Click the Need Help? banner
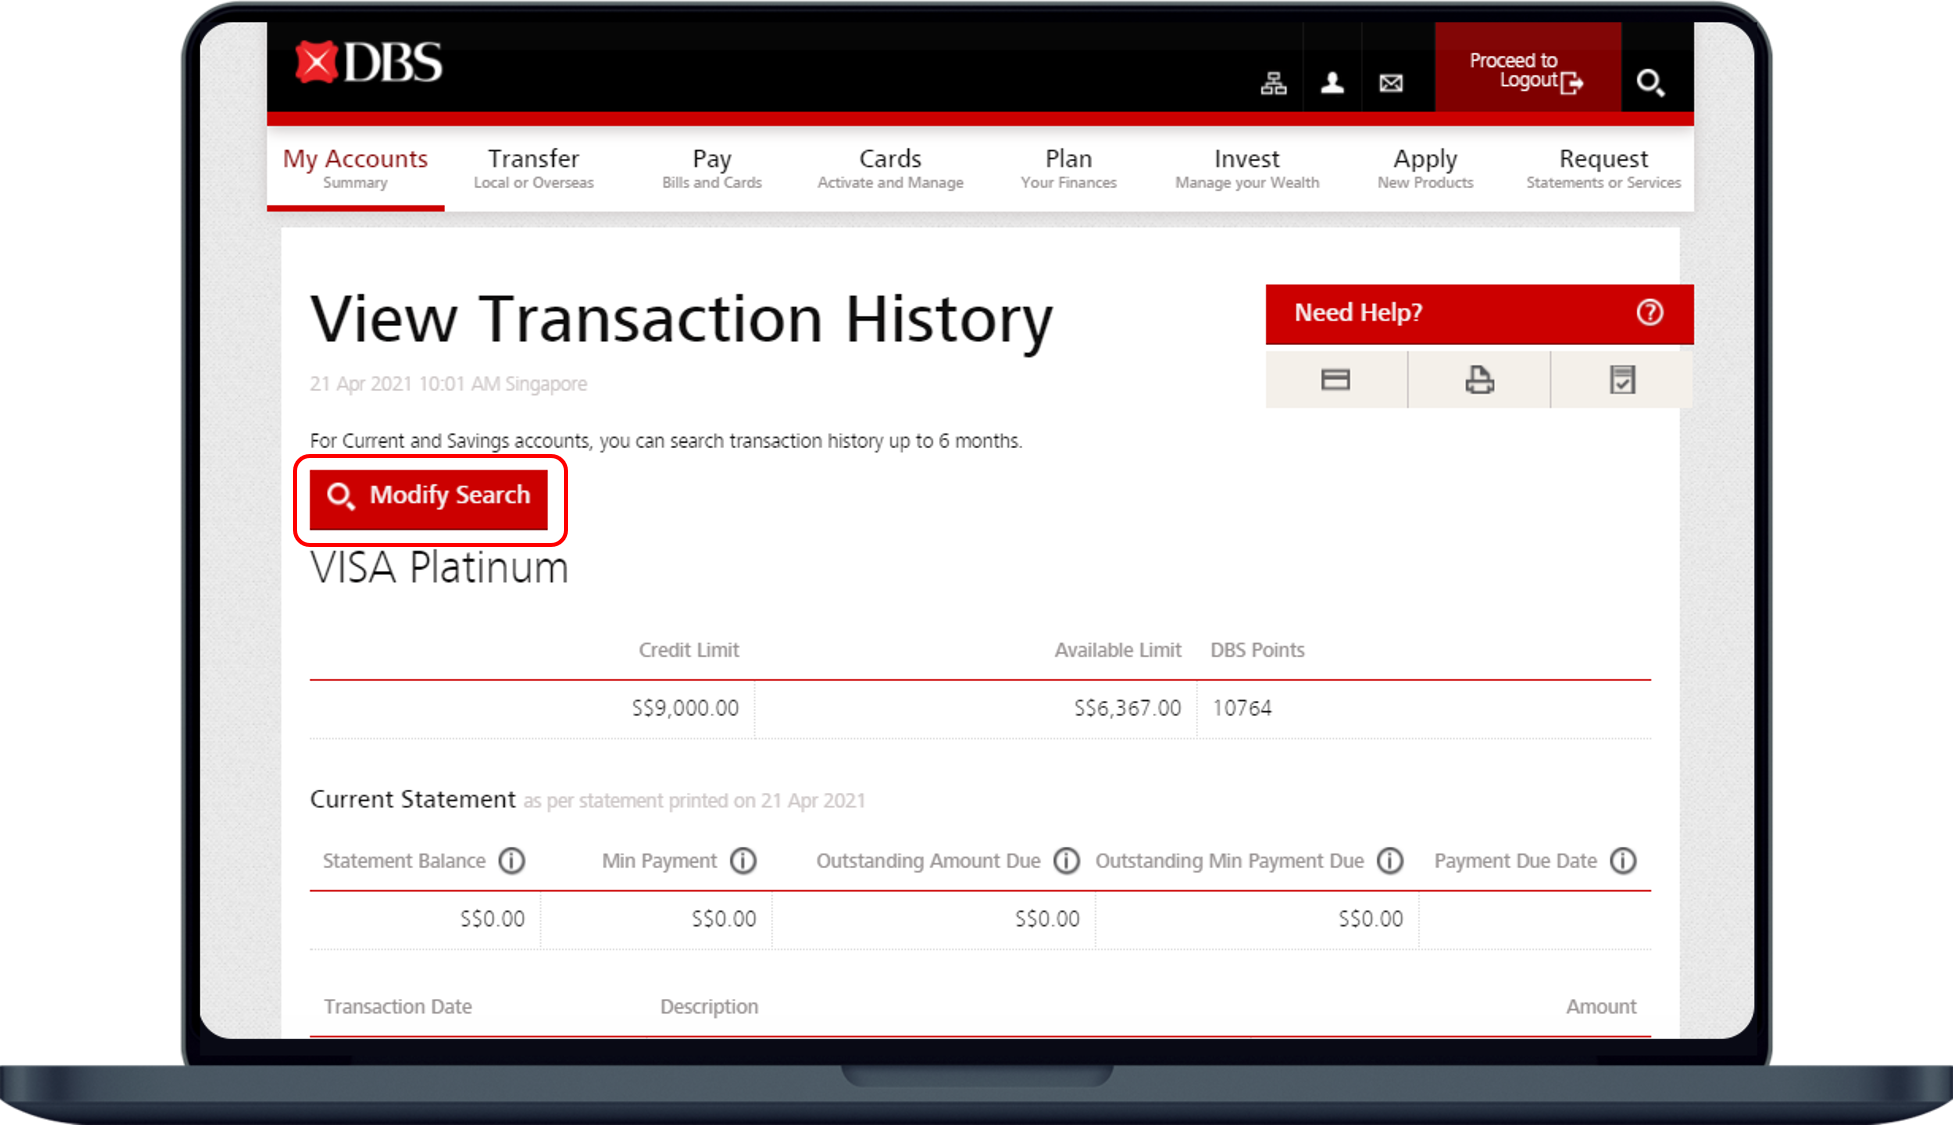This screenshot has height=1125, width=1953. tap(1479, 314)
